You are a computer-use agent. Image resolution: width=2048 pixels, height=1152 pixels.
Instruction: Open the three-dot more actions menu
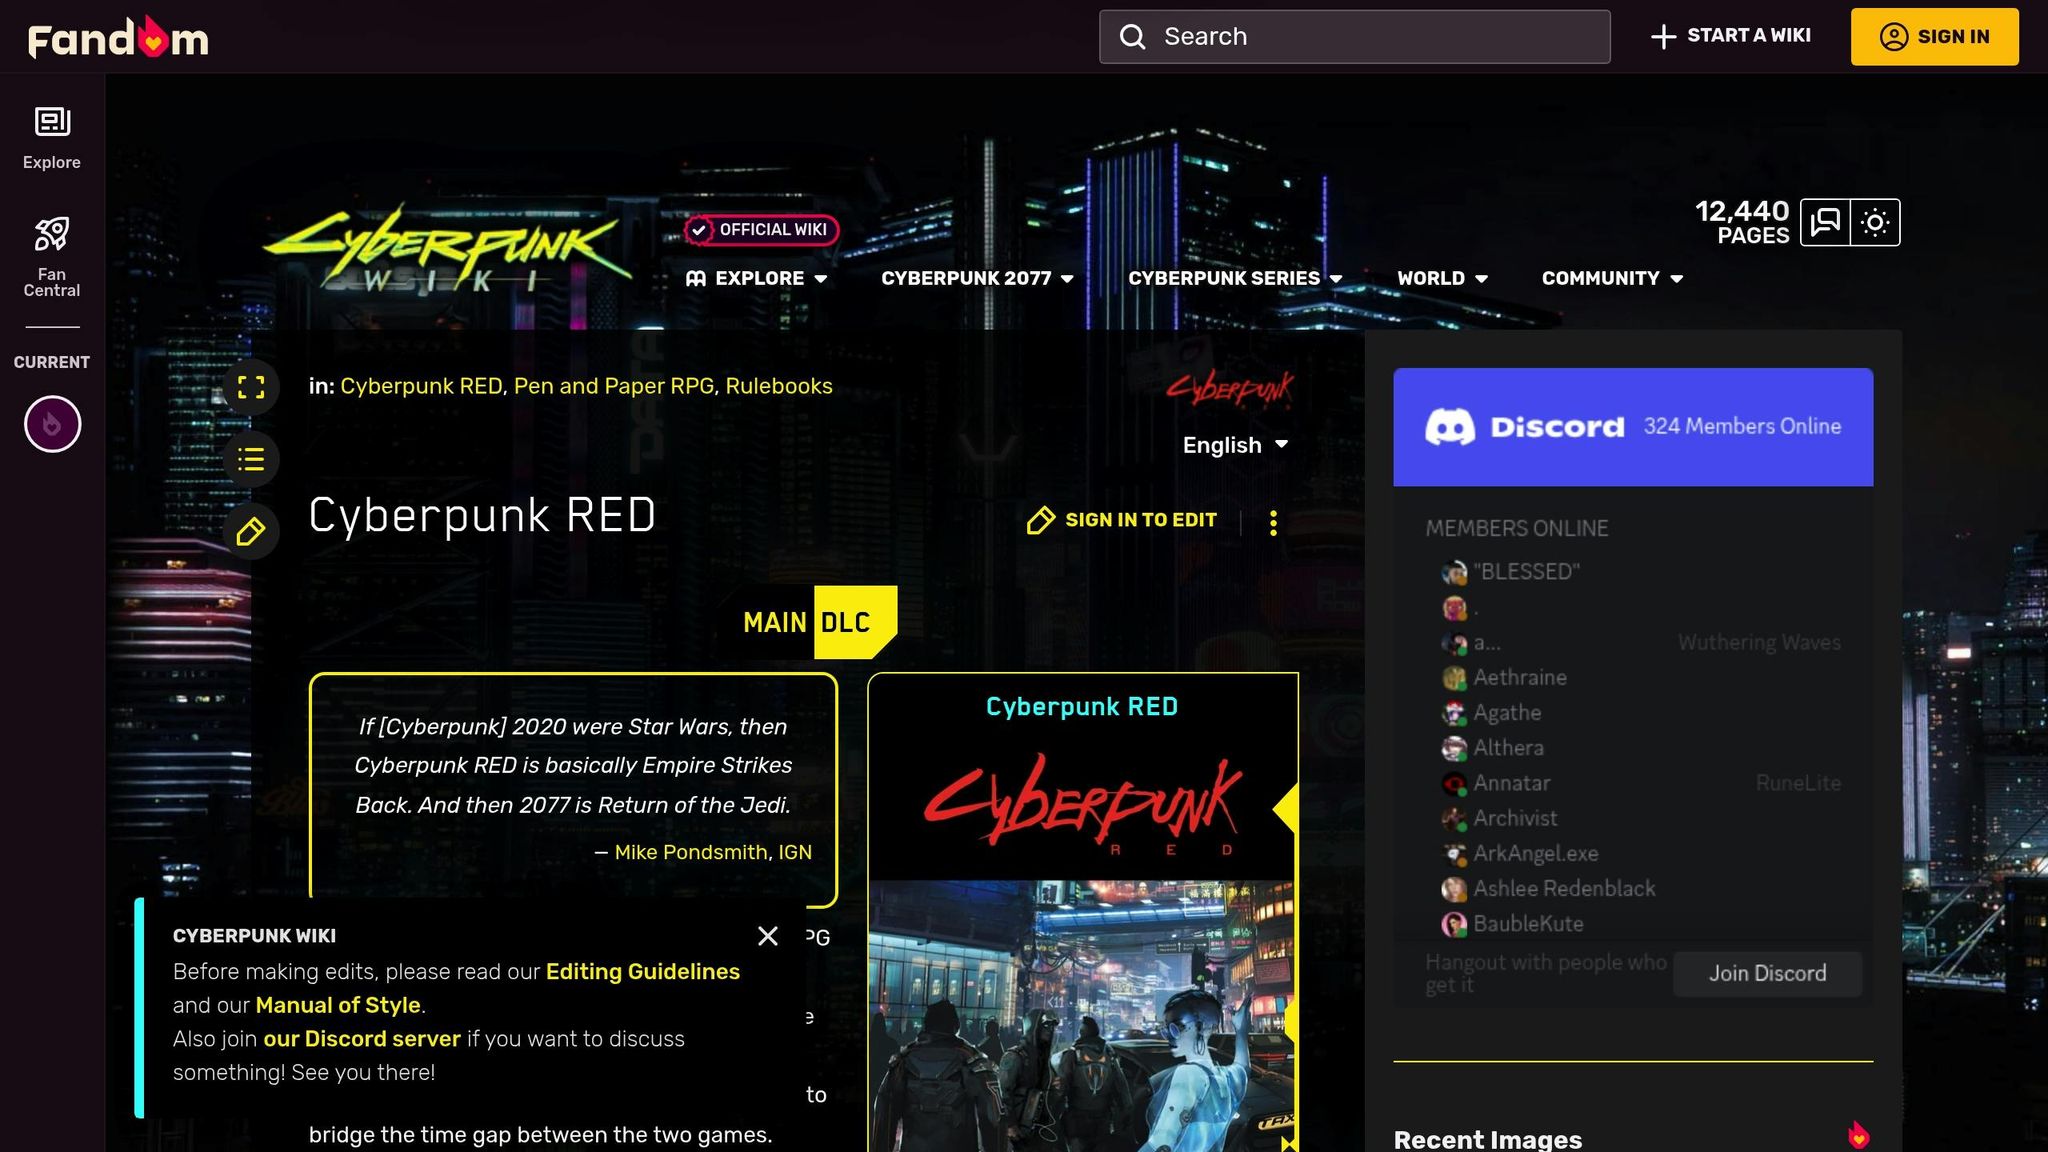tap(1273, 523)
